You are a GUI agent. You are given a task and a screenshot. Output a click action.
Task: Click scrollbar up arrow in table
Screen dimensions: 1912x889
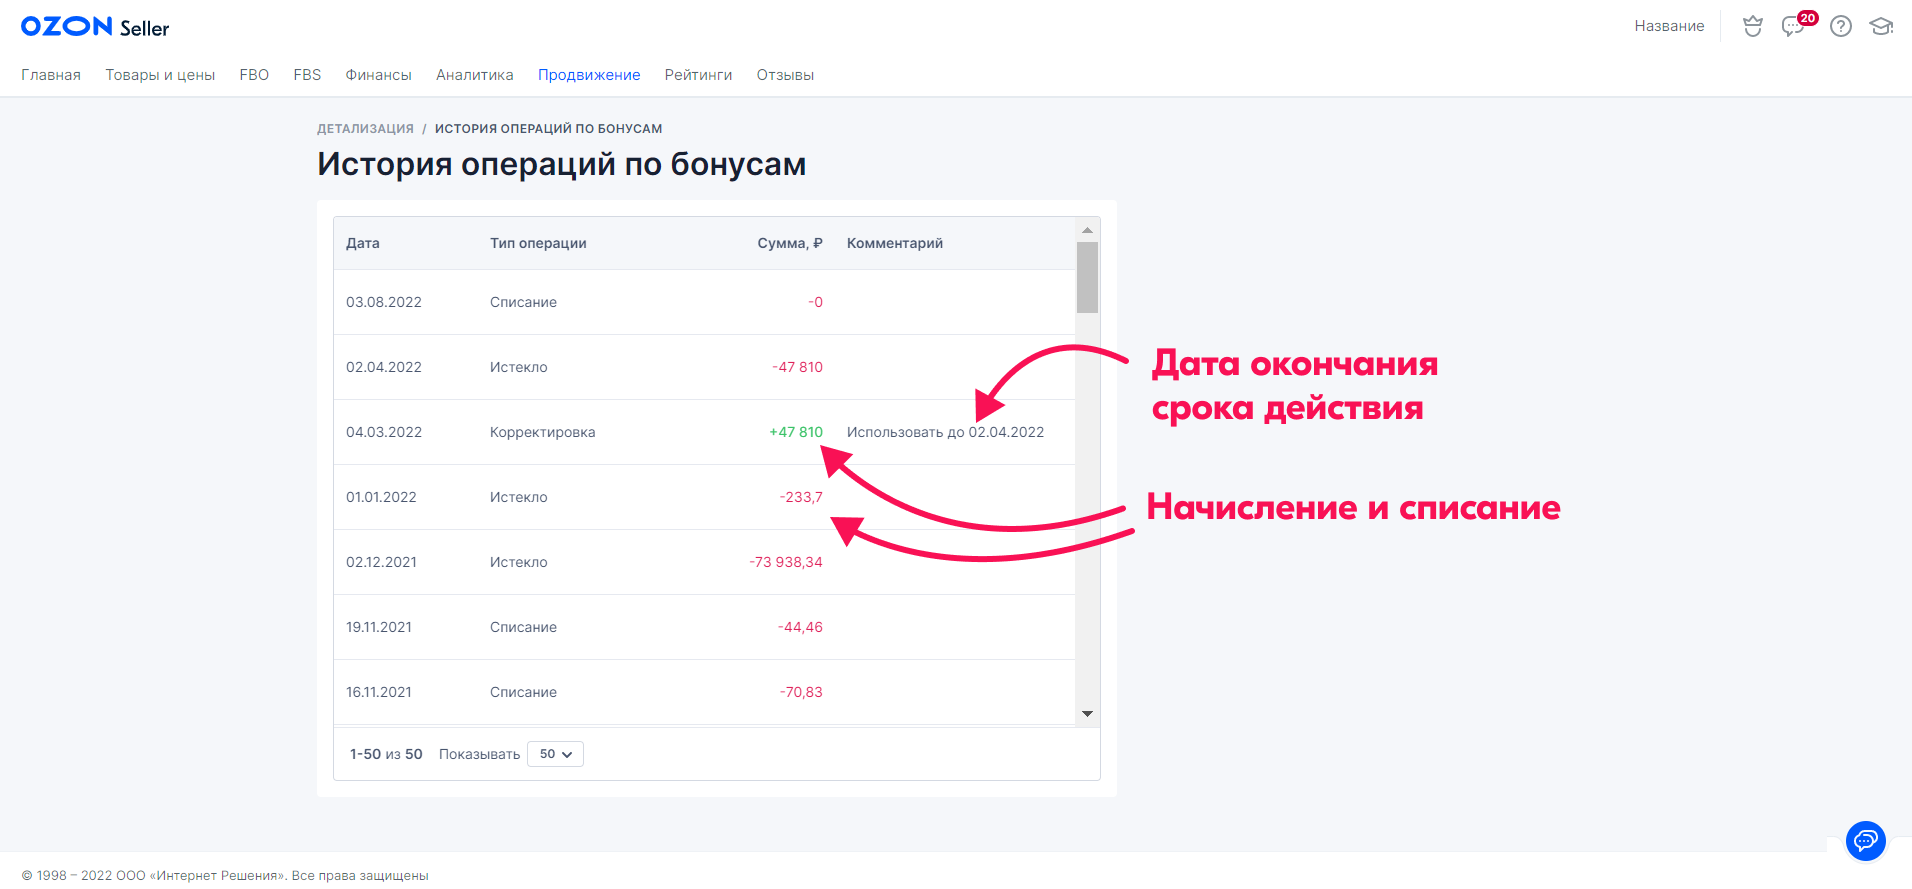[x=1087, y=230]
